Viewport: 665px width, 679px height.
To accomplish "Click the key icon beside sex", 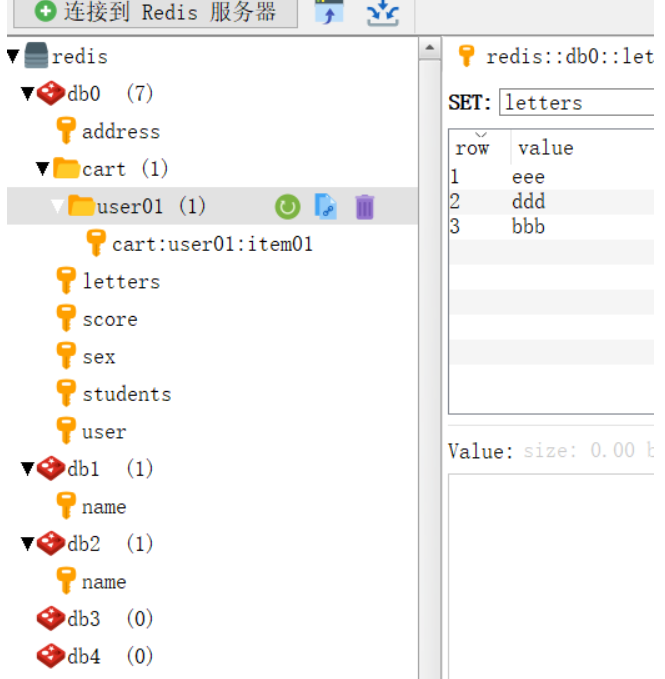I will click(66, 356).
